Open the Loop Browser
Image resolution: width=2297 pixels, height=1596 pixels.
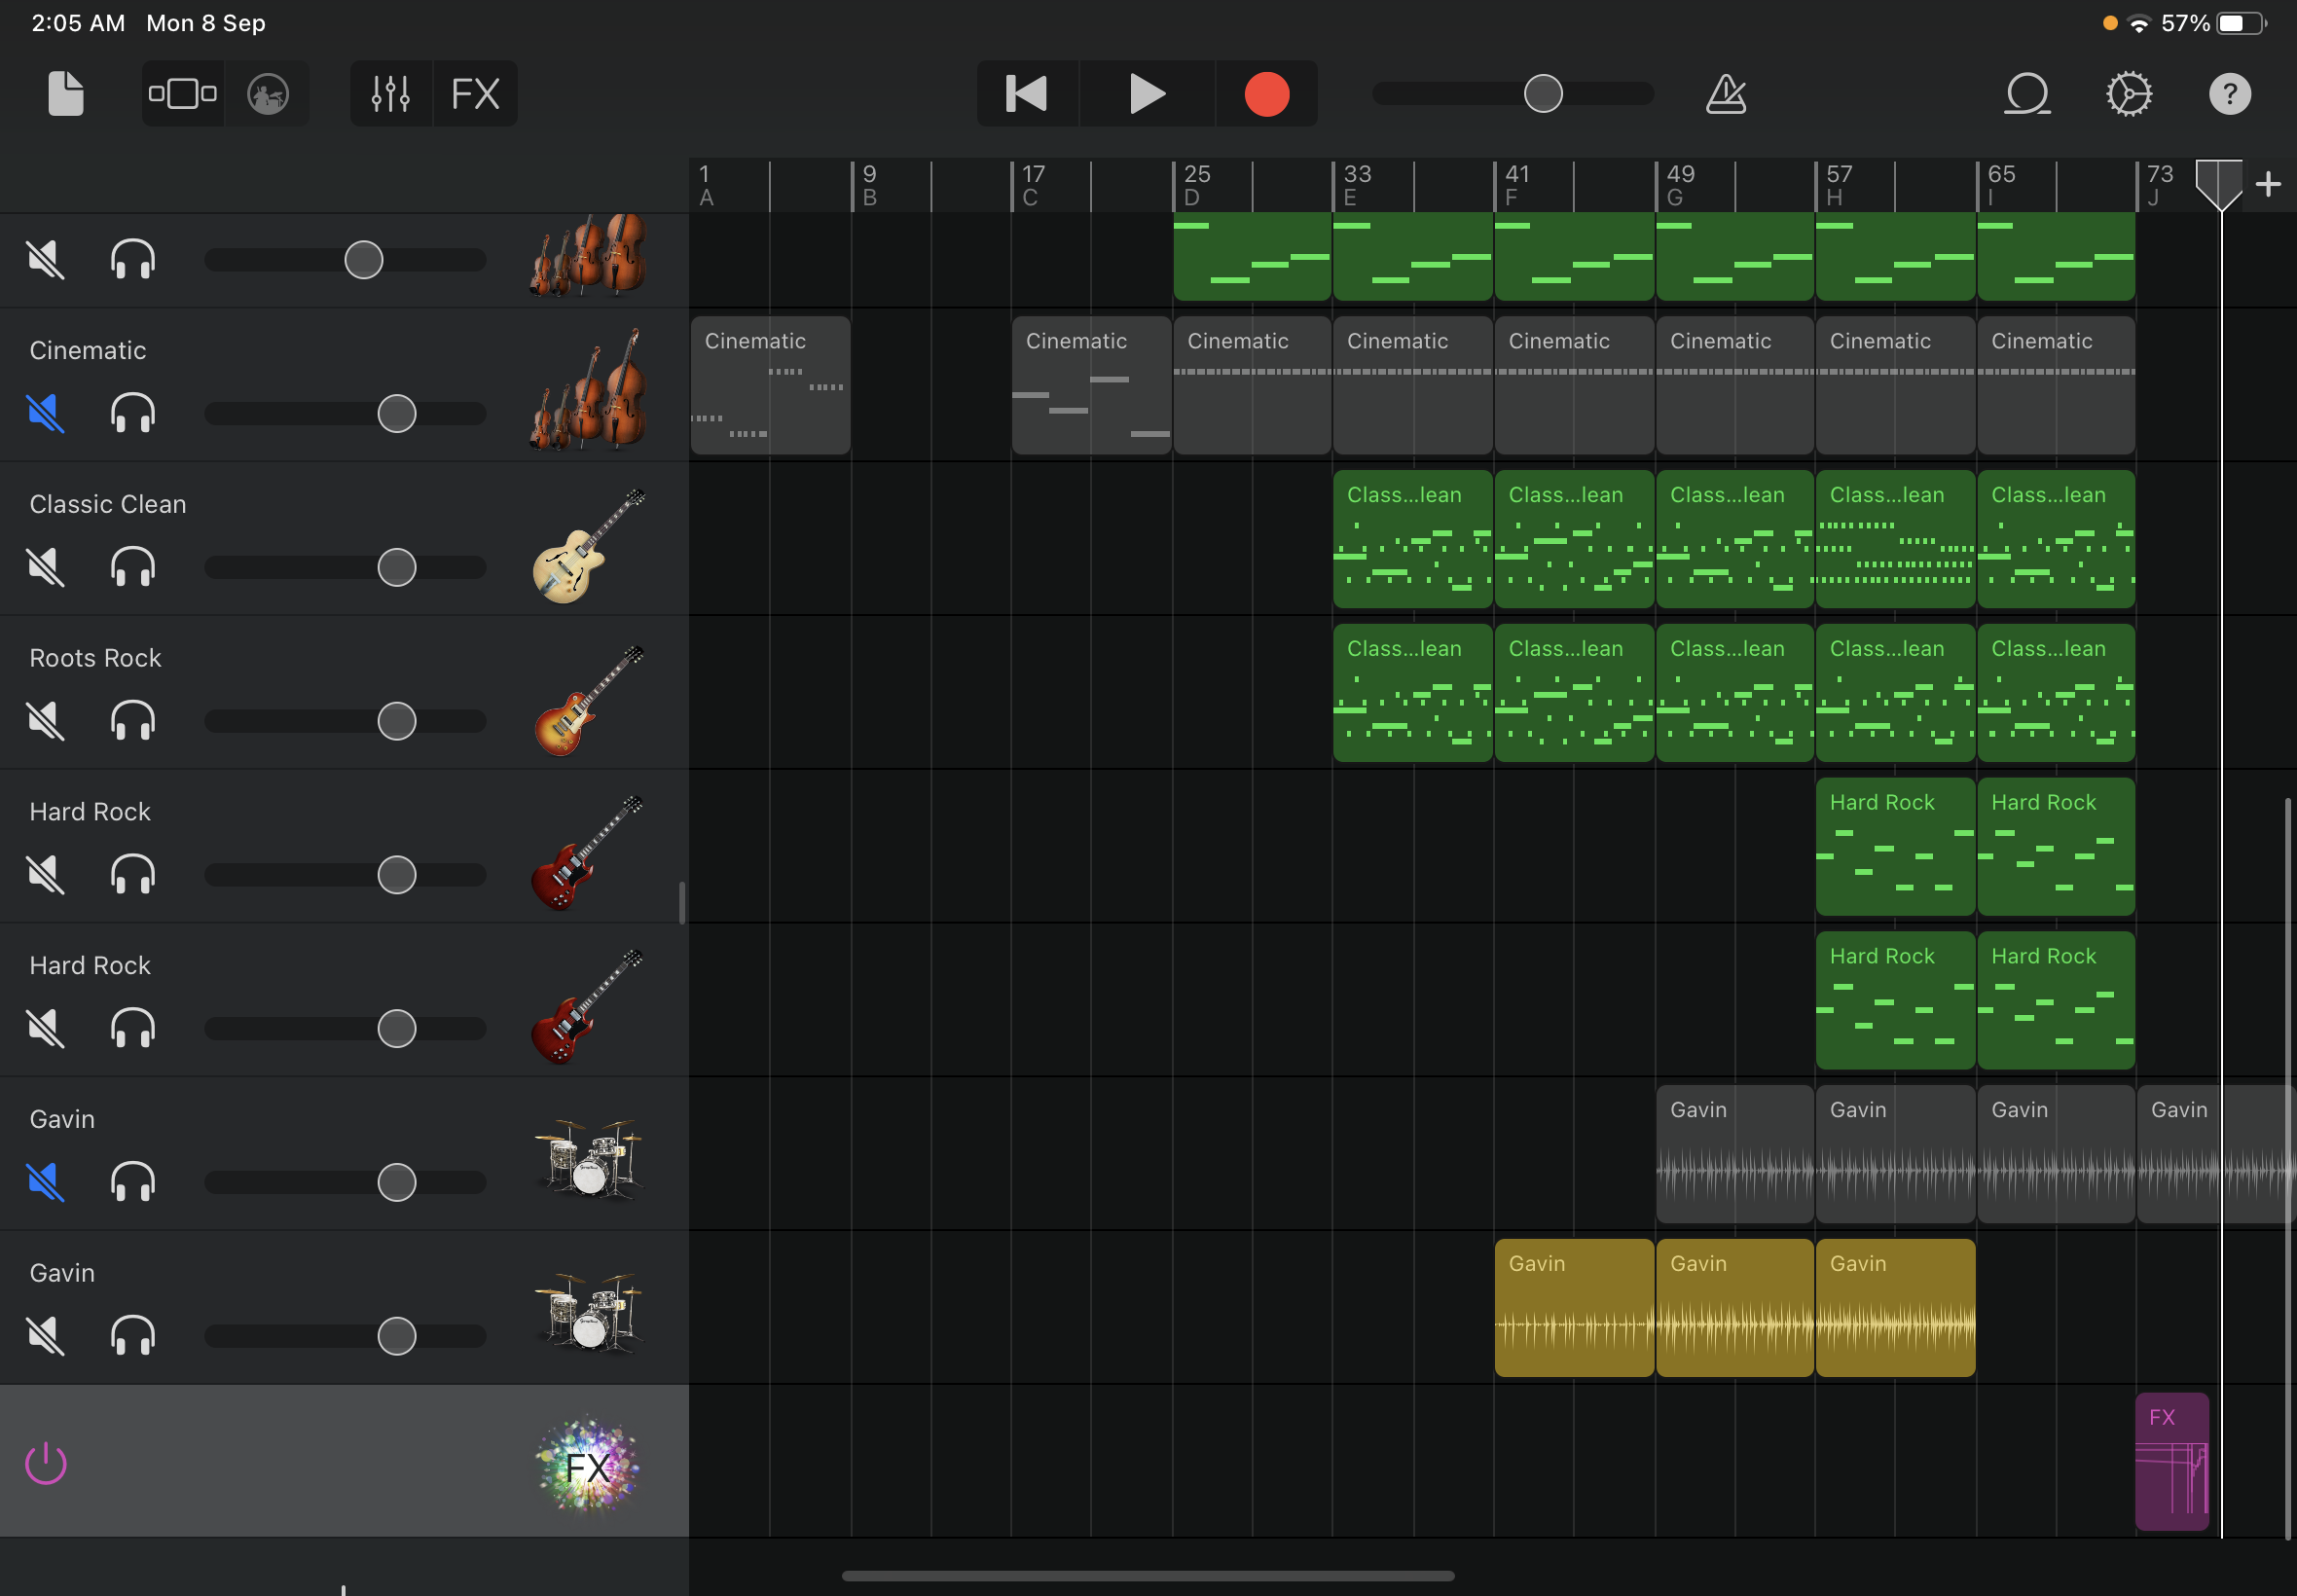coord(2027,94)
